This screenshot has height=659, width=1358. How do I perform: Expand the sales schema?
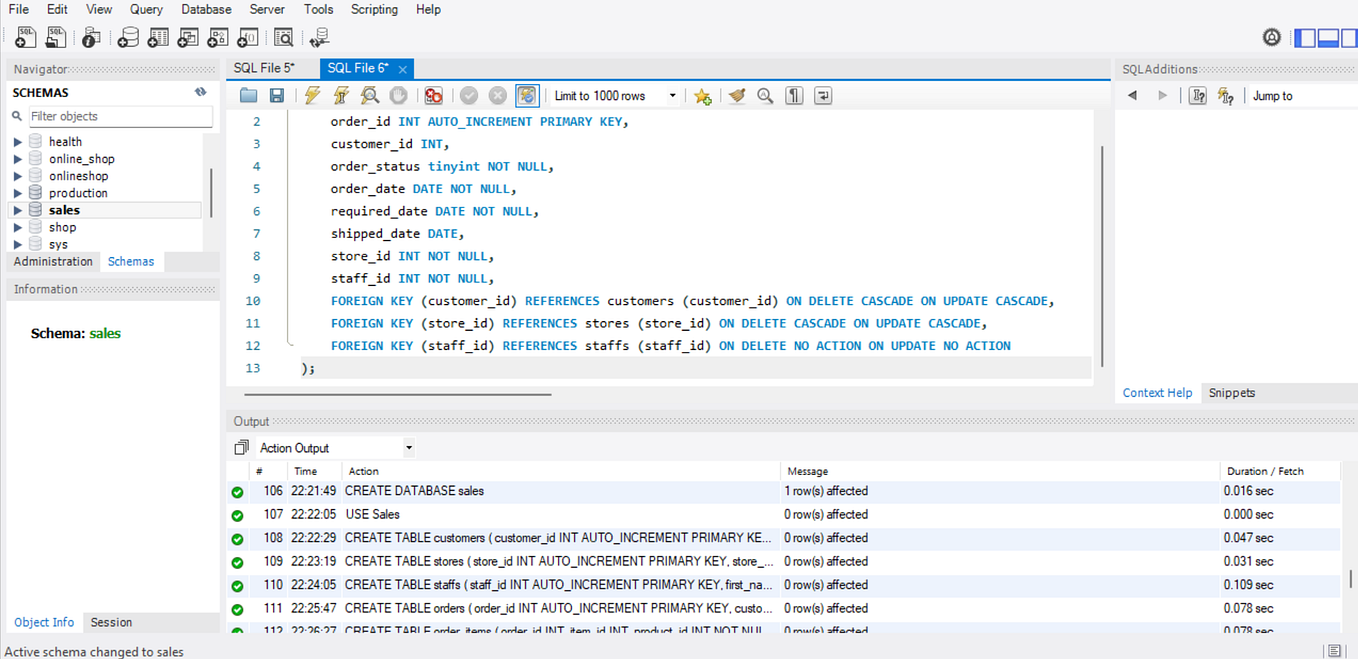17,210
